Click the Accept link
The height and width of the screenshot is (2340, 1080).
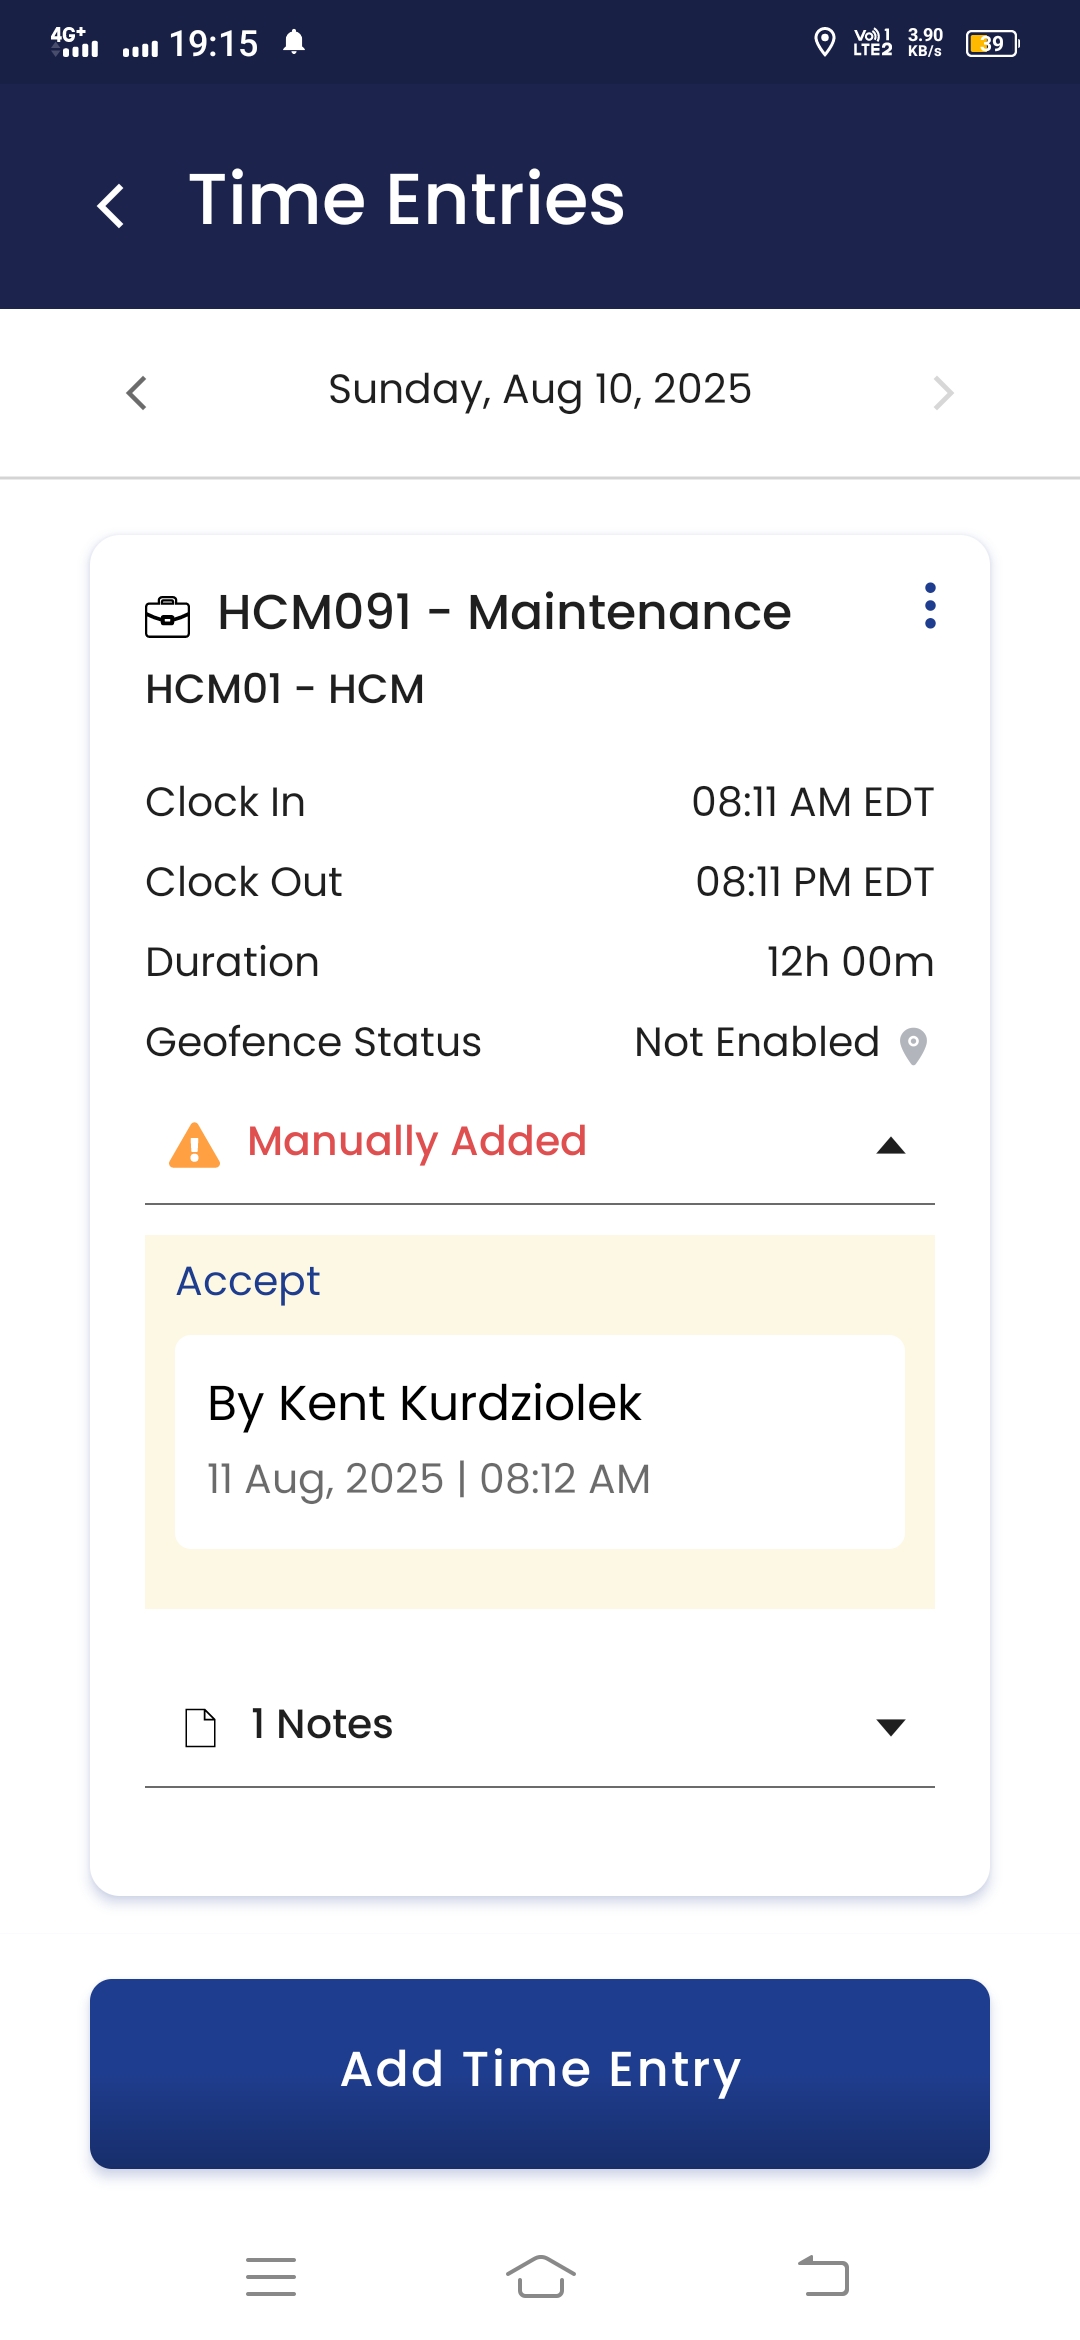coord(248,1282)
